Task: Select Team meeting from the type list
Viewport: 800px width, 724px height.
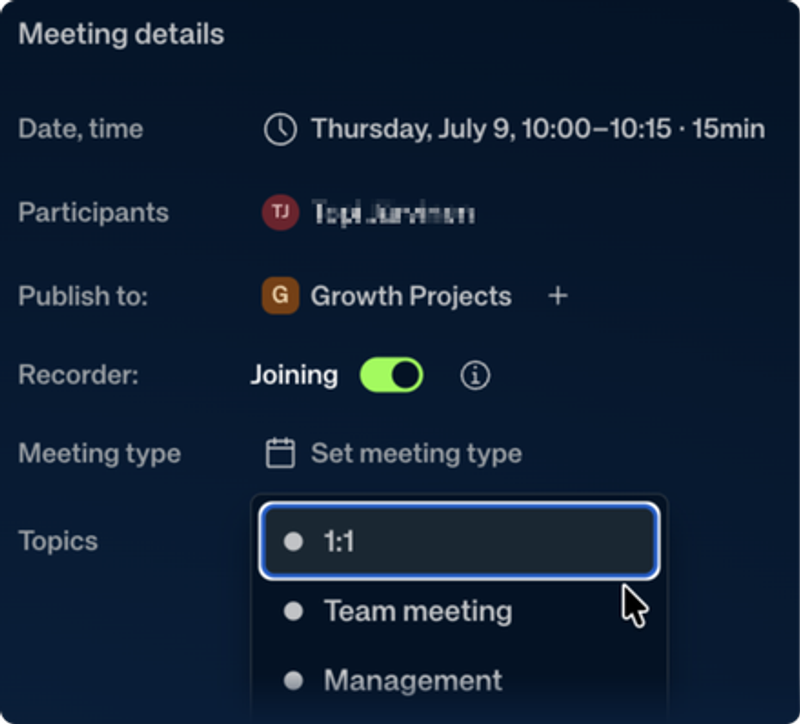Action: pos(459,611)
